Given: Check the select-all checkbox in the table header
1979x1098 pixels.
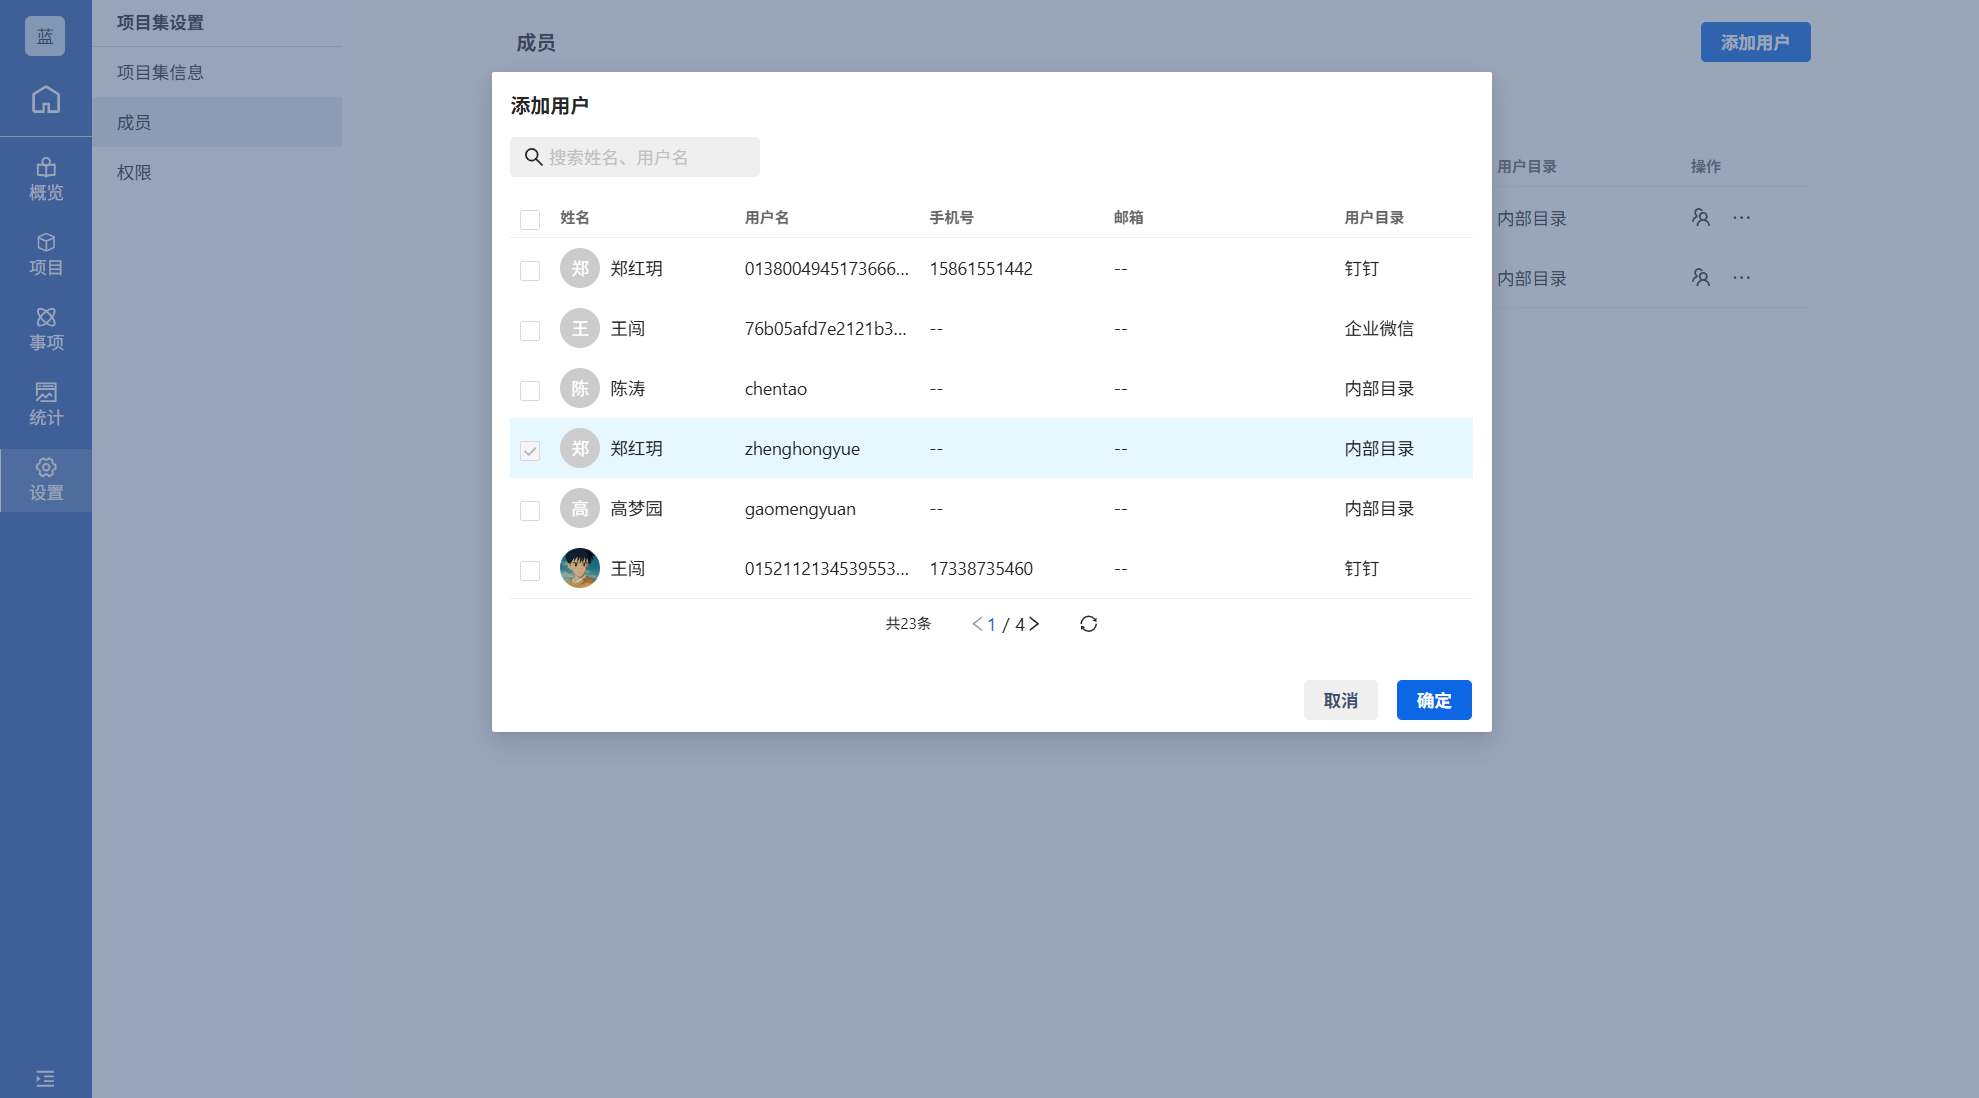Looking at the screenshot, I should [530, 219].
